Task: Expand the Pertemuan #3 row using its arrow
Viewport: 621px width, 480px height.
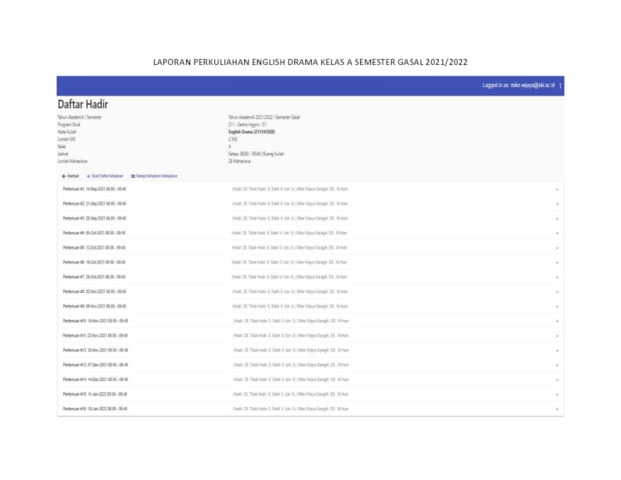Action: (x=556, y=218)
